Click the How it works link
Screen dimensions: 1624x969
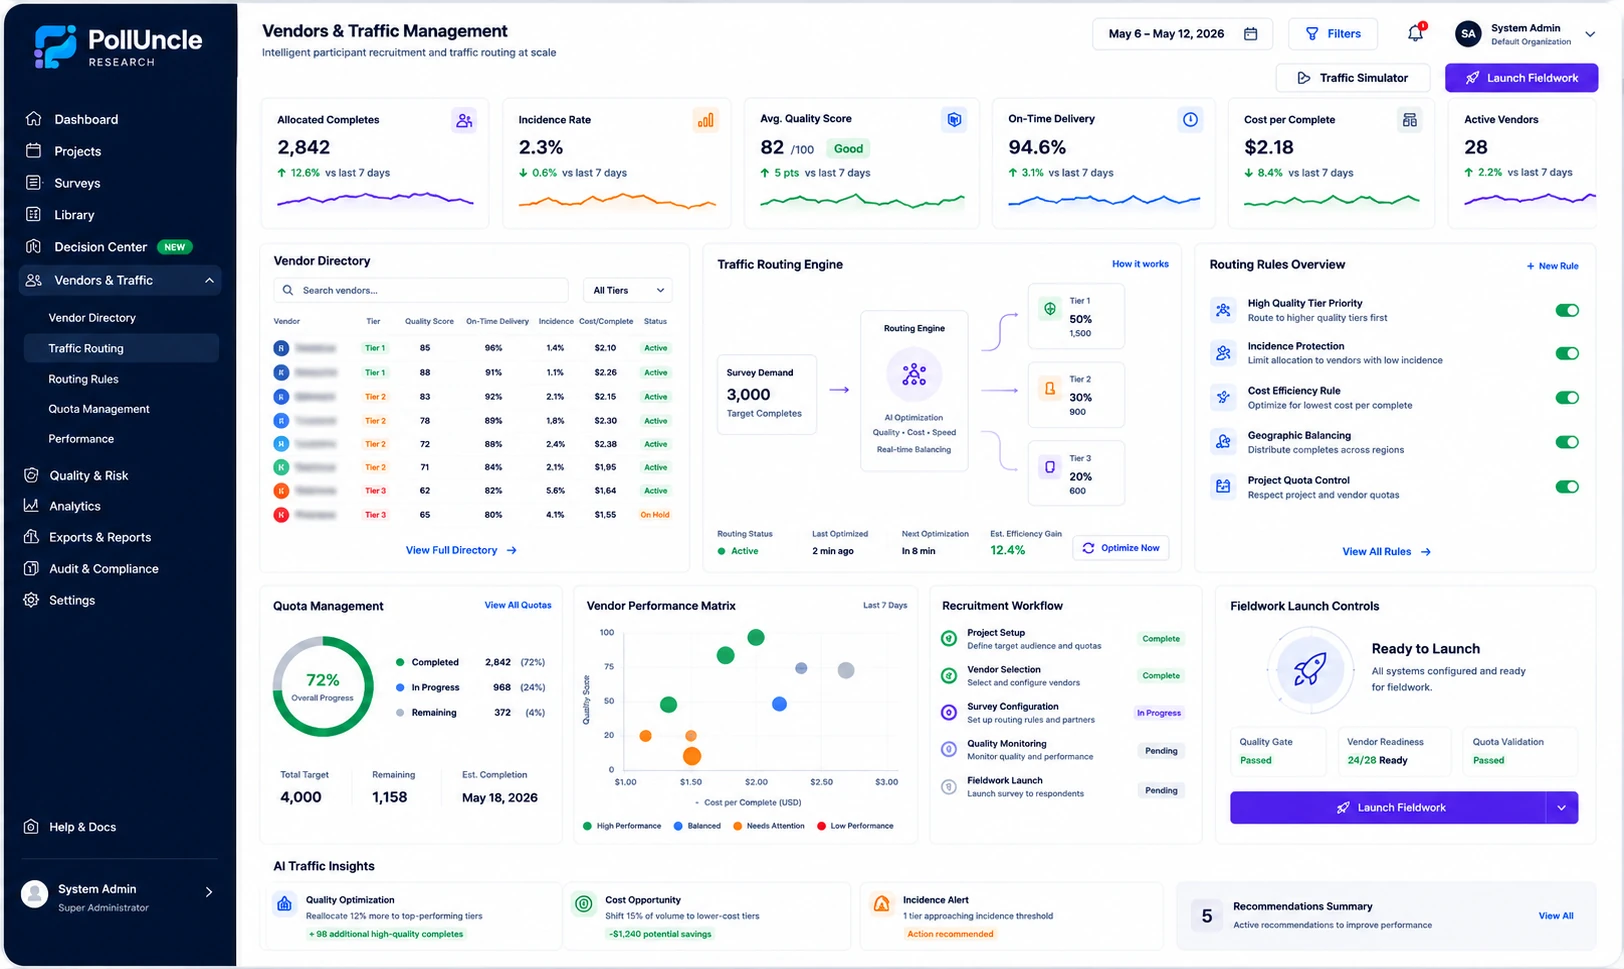[1140, 264]
